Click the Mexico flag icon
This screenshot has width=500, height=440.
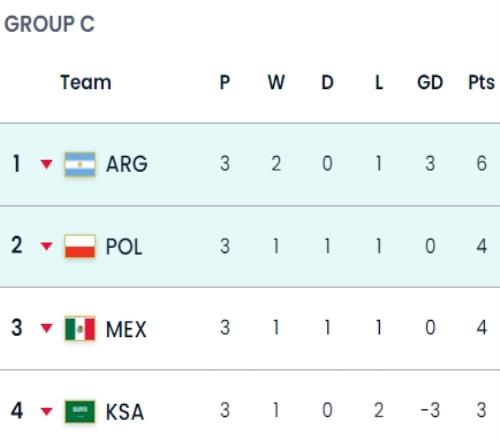[80, 329]
